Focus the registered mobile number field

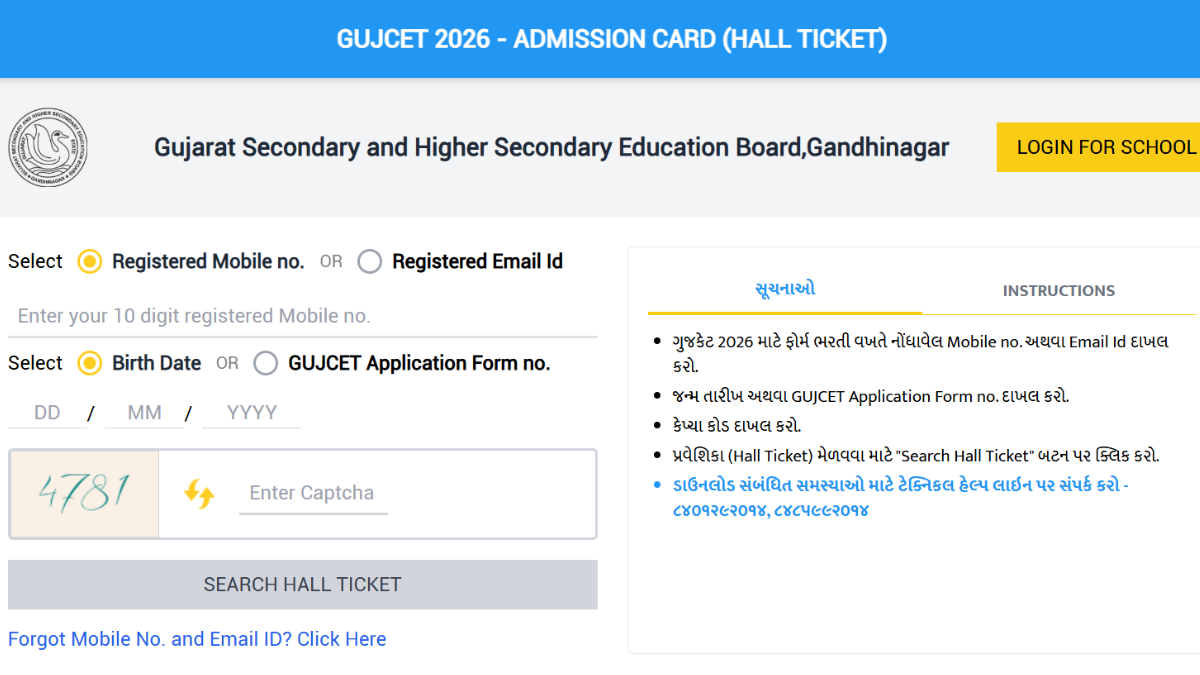(x=302, y=316)
